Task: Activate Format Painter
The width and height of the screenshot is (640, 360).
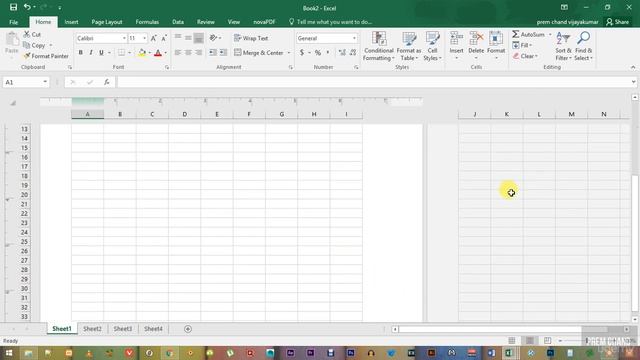Action: [46, 56]
